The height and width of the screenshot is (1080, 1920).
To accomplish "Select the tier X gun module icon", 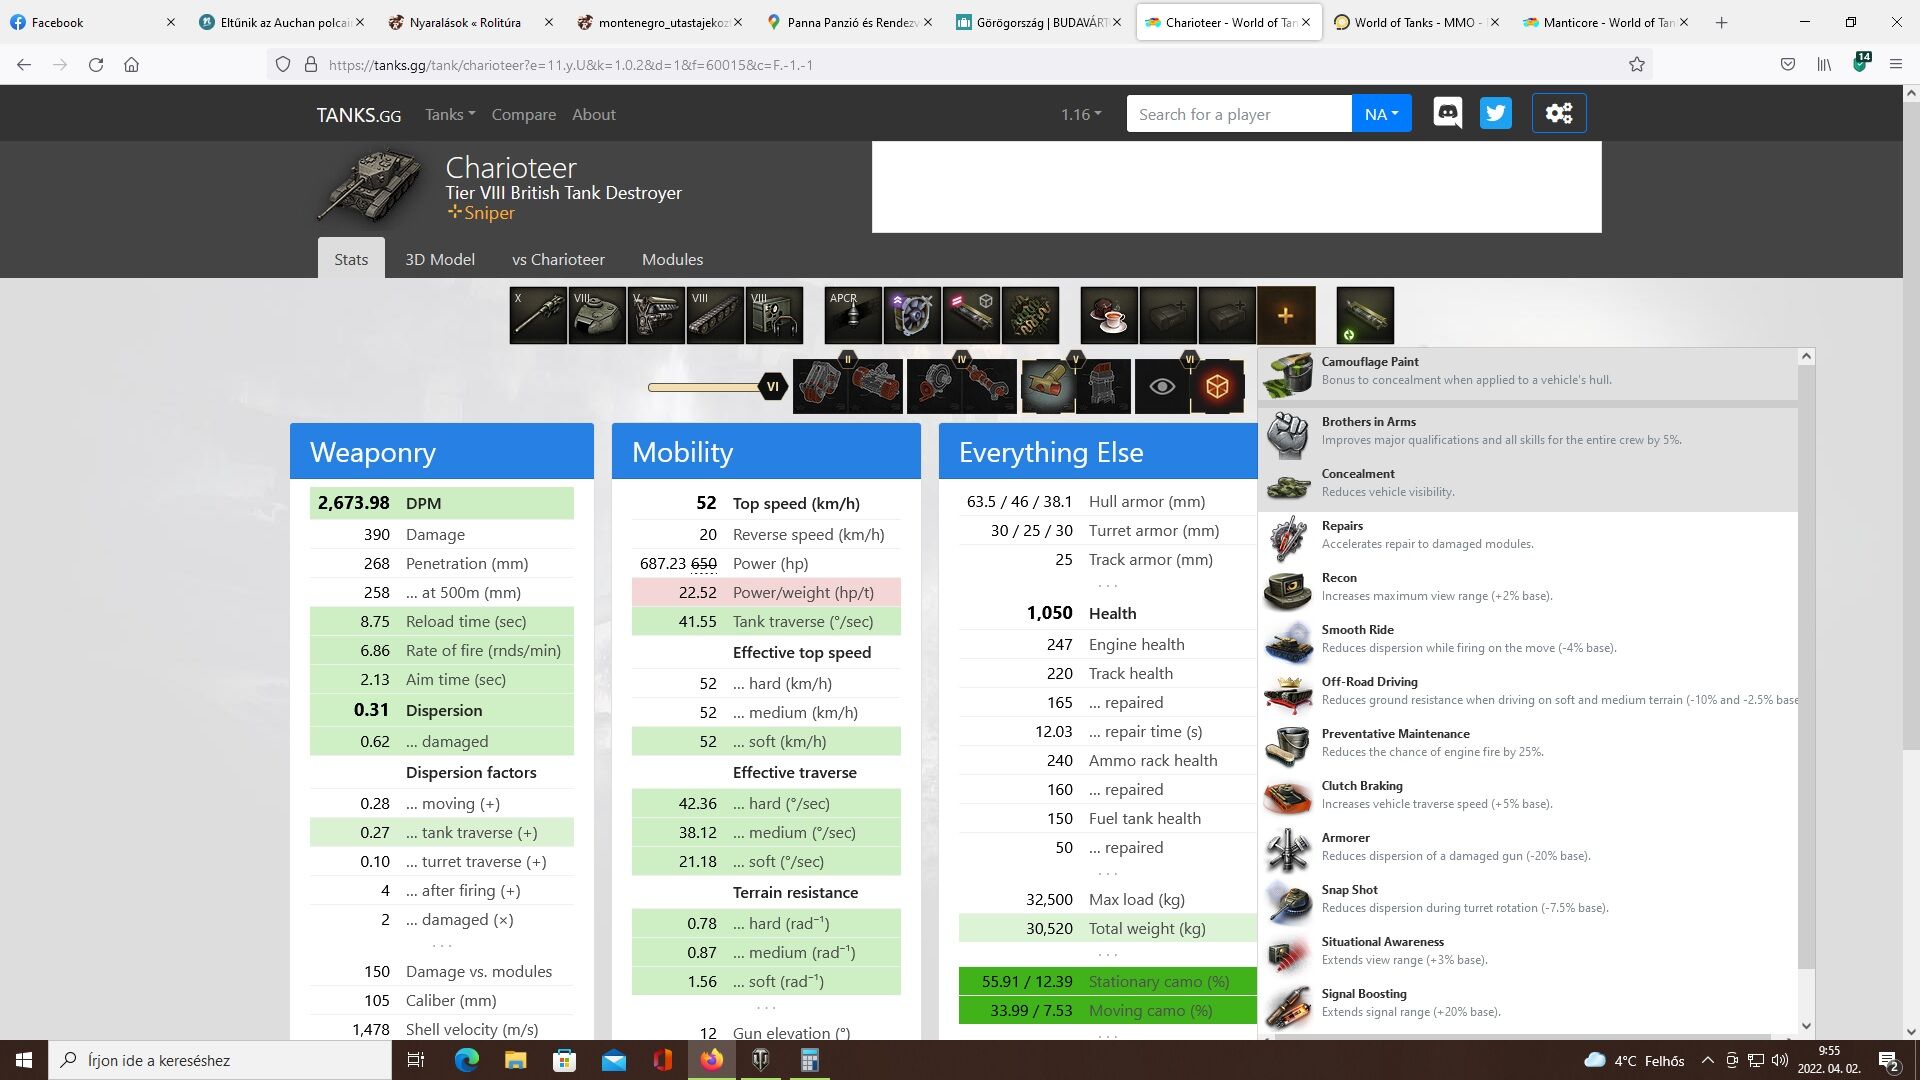I will [538, 315].
